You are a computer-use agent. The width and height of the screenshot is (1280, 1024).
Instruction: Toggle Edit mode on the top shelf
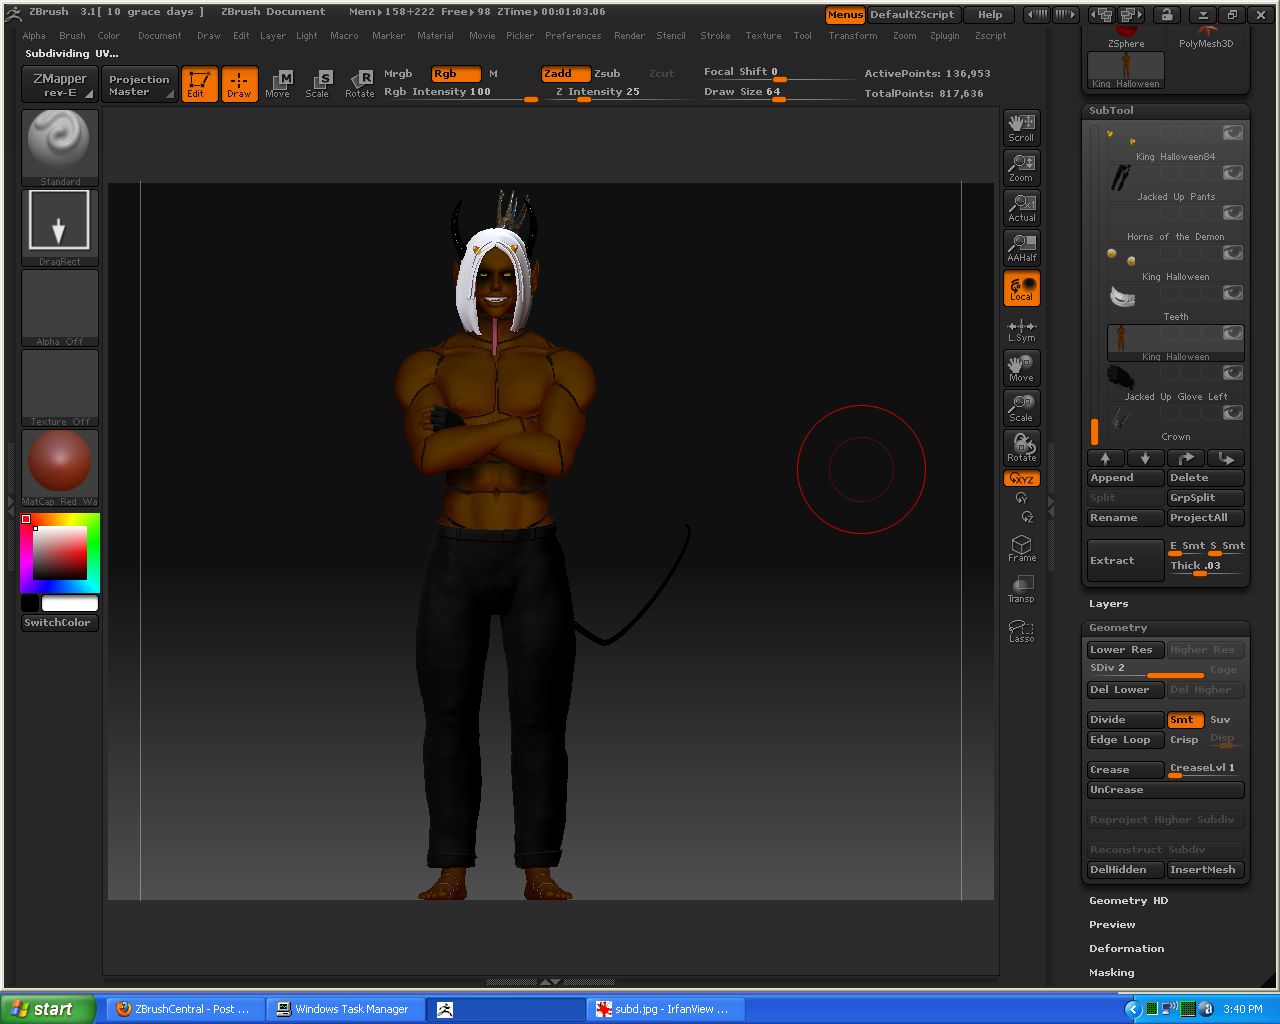(x=199, y=84)
